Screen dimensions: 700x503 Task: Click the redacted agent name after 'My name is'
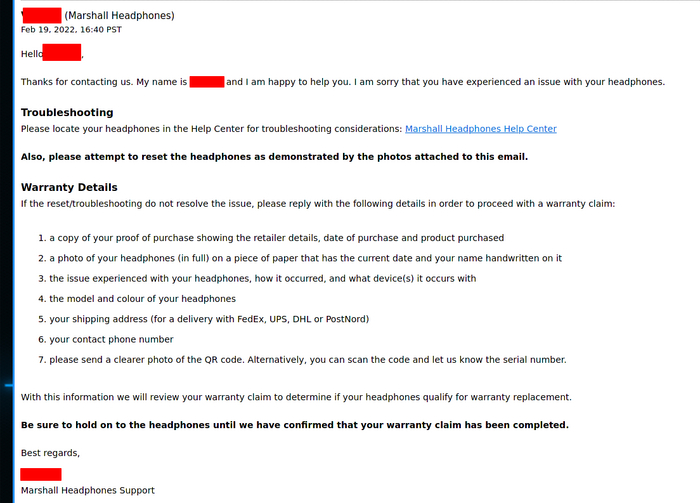pos(206,82)
